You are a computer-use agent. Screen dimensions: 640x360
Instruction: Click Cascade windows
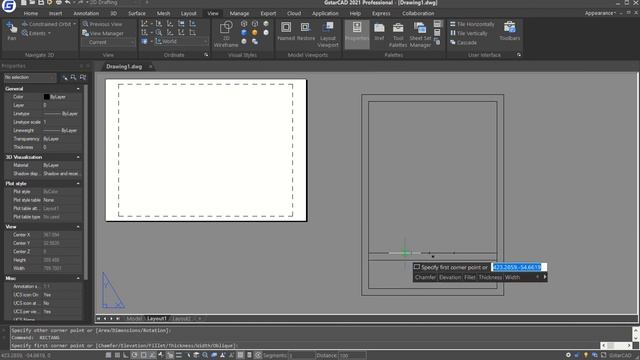click(463, 42)
